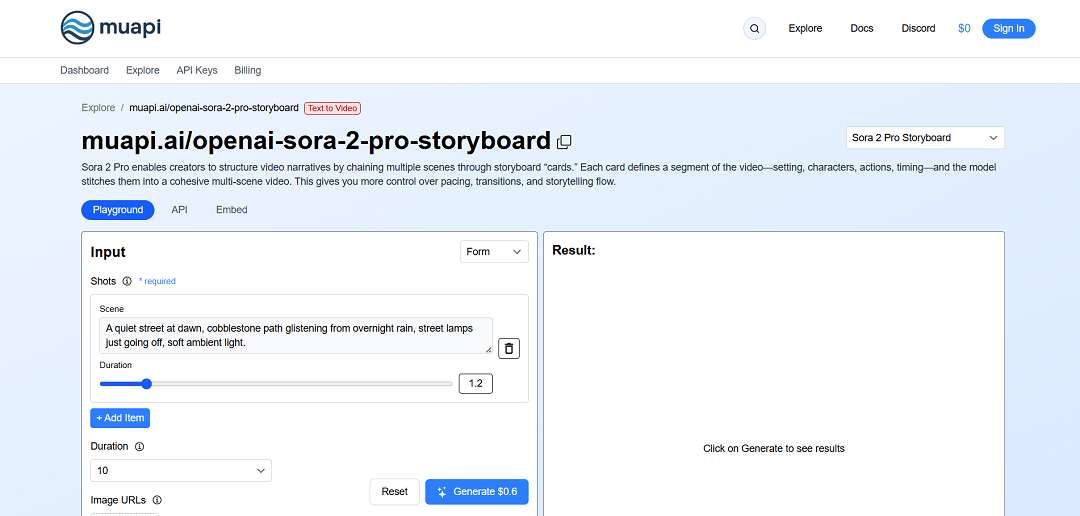Switch to the Playground tab
The width and height of the screenshot is (1080, 516).
(x=118, y=210)
